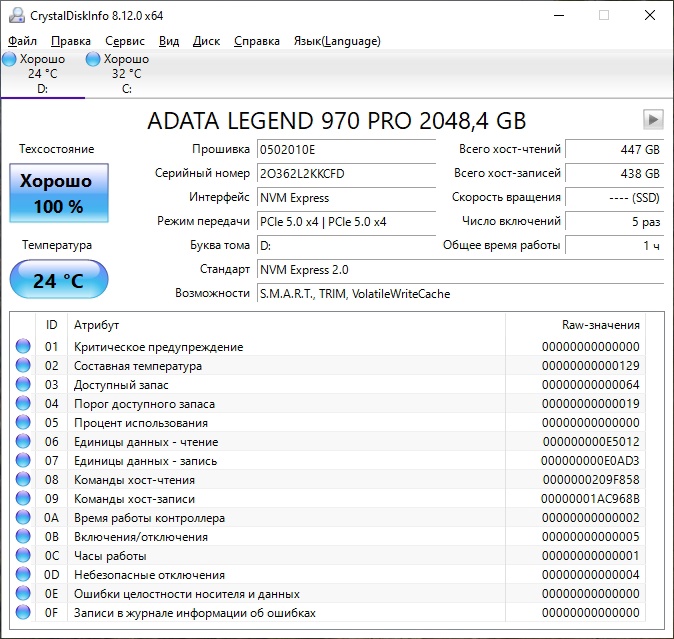Screen dimensions: 674x639
Task: Open the Диск menu
Action: coord(206,41)
